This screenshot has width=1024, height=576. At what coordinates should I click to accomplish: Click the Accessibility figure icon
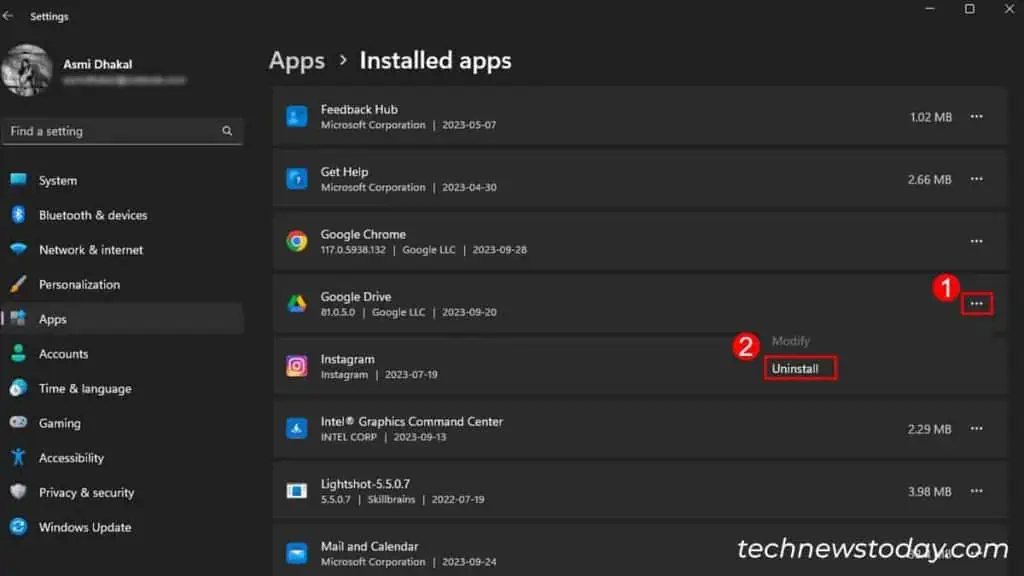tap(18, 456)
